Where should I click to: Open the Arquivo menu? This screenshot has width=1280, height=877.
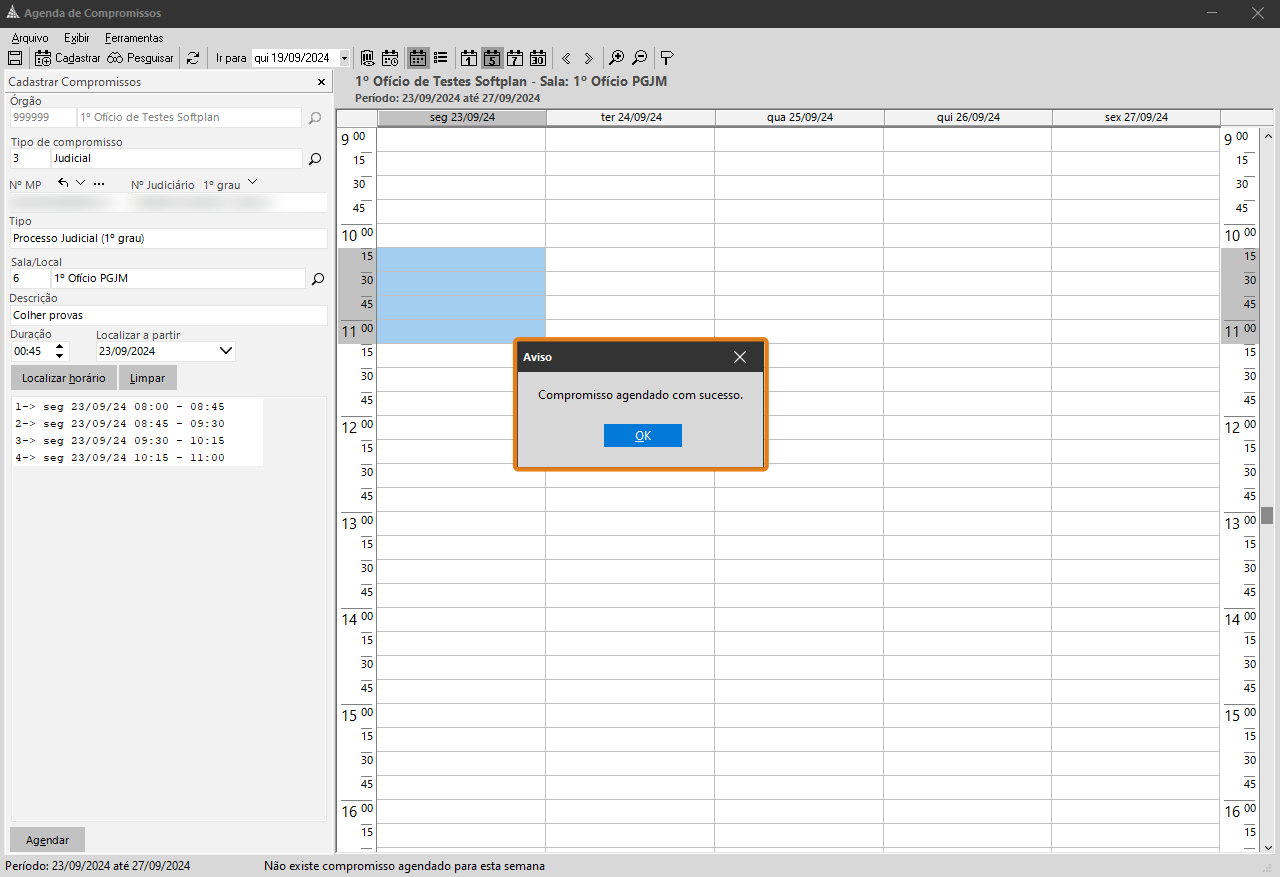point(30,38)
